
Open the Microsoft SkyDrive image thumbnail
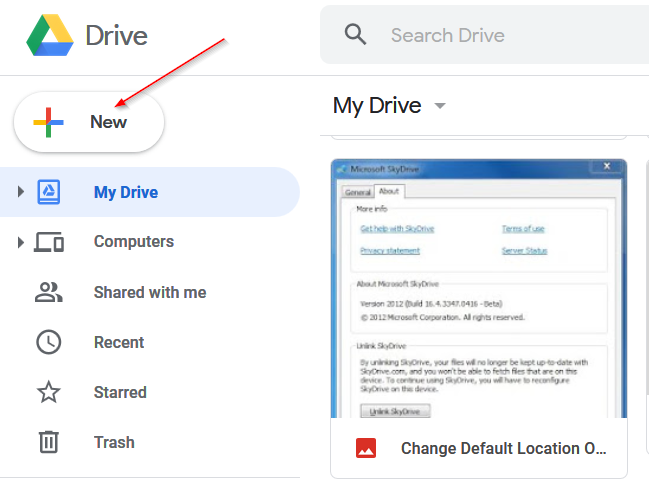(479, 289)
